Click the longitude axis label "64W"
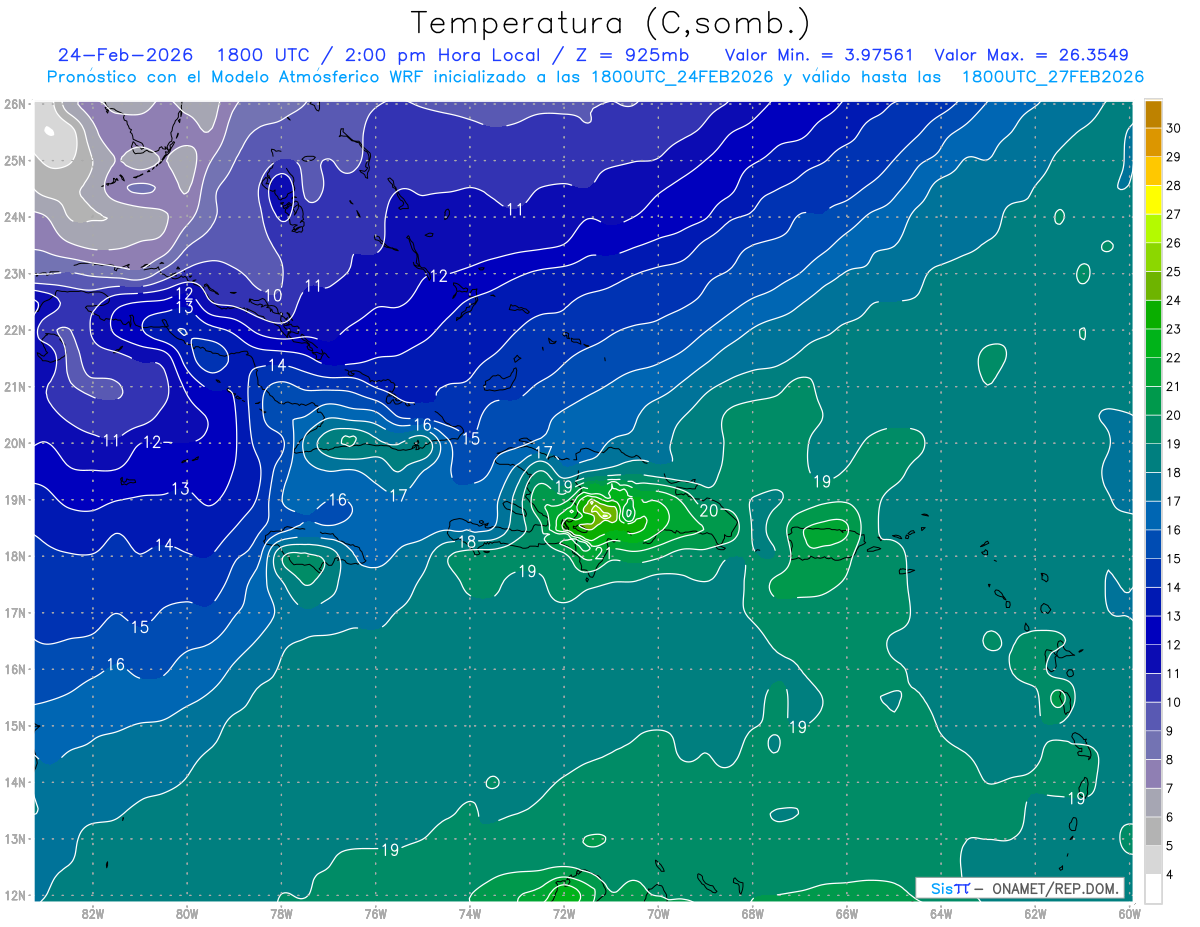Viewport: 1200px width, 927px height. click(941, 913)
